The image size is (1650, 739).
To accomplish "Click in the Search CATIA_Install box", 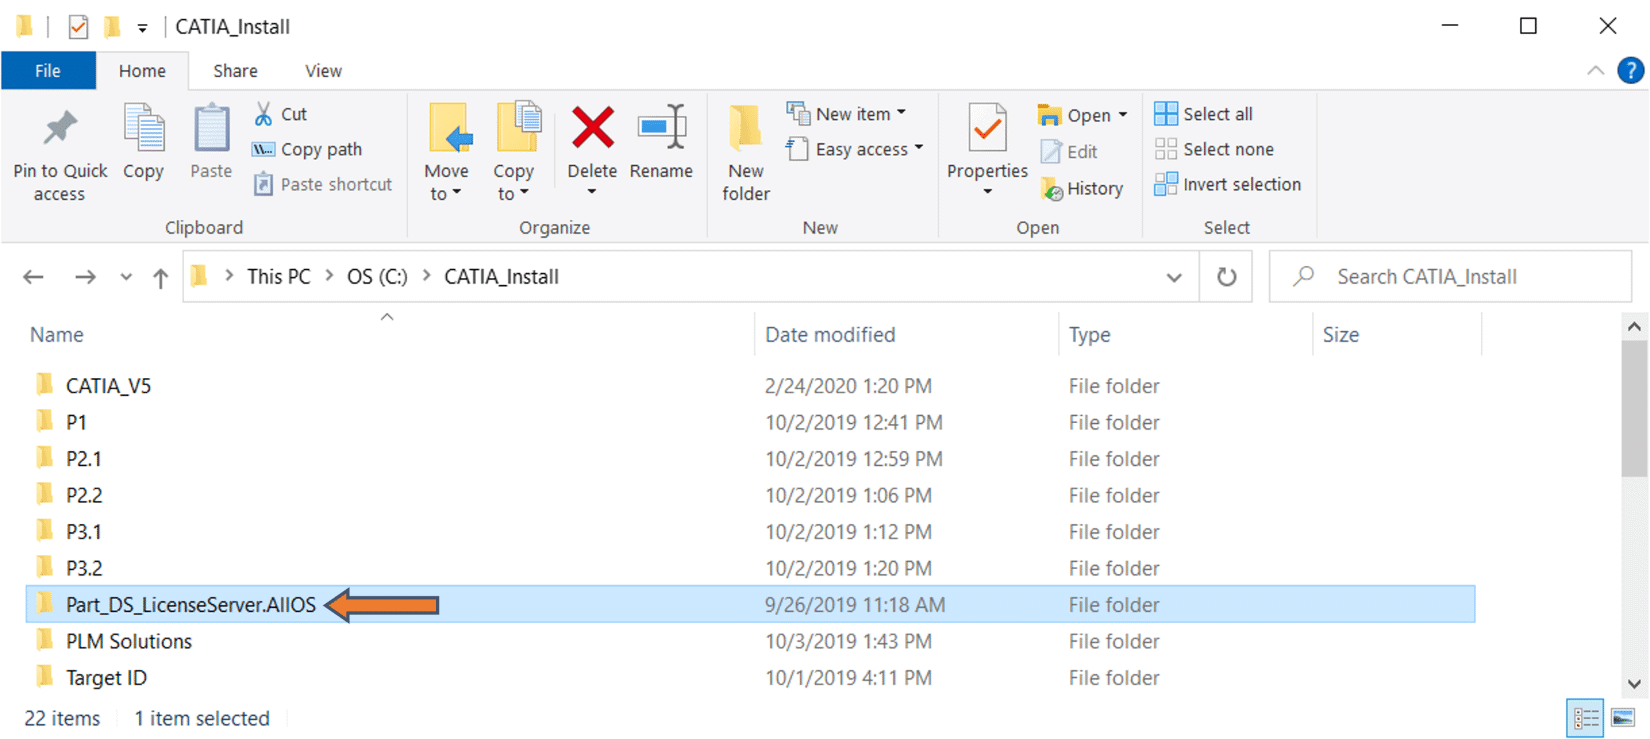I will [1450, 277].
